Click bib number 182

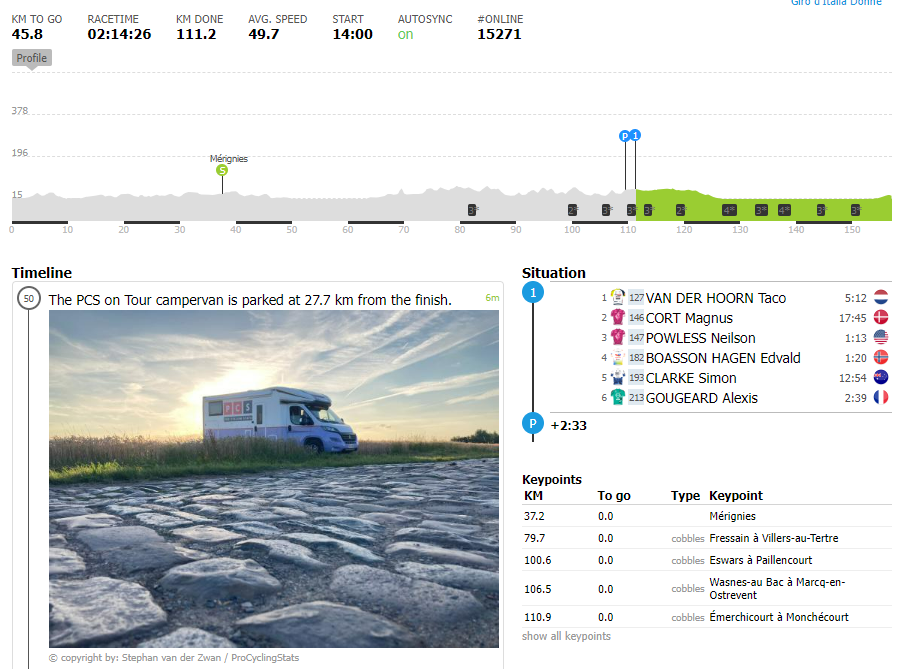(636, 358)
